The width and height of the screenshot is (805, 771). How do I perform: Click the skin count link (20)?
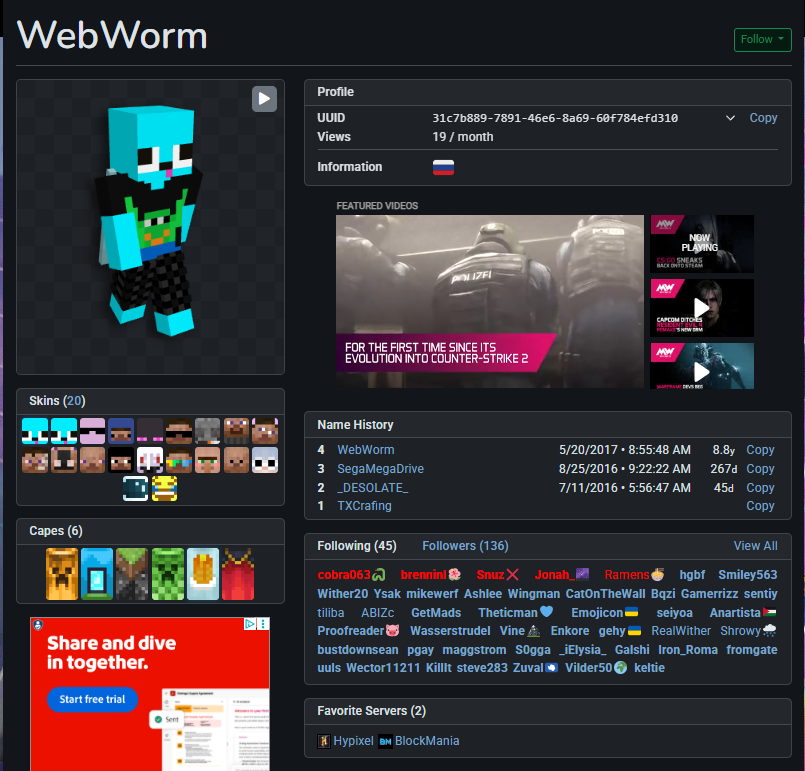tap(75, 401)
